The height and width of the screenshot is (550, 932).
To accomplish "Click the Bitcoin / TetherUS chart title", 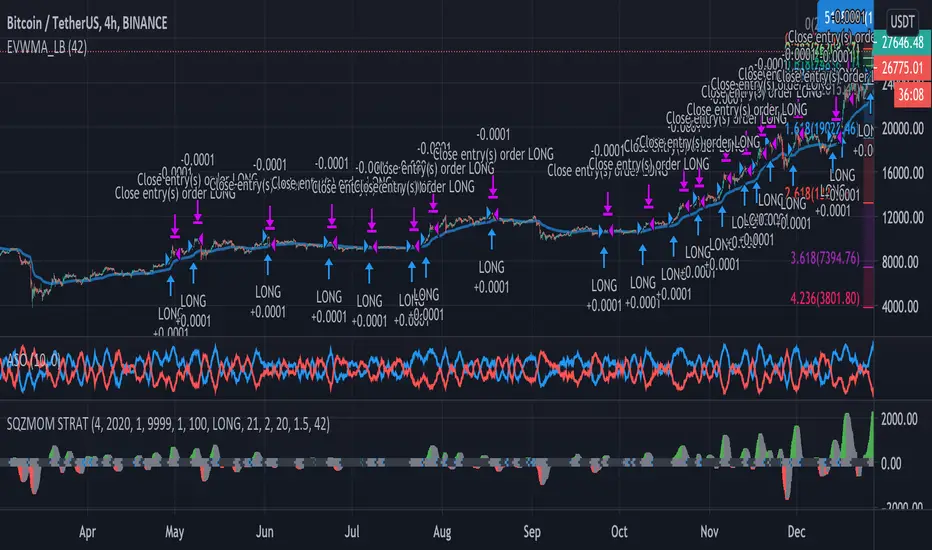I will 87,23.
